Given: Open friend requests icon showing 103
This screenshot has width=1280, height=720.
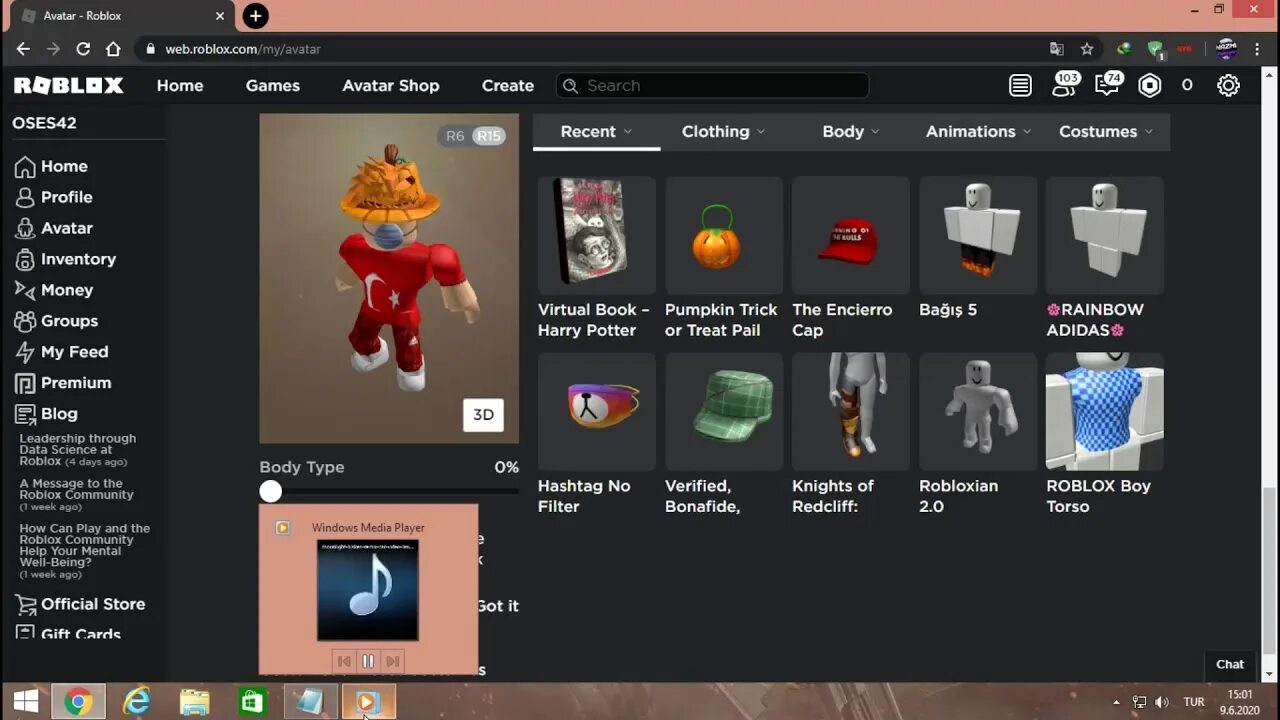Looking at the screenshot, I should (1064, 84).
